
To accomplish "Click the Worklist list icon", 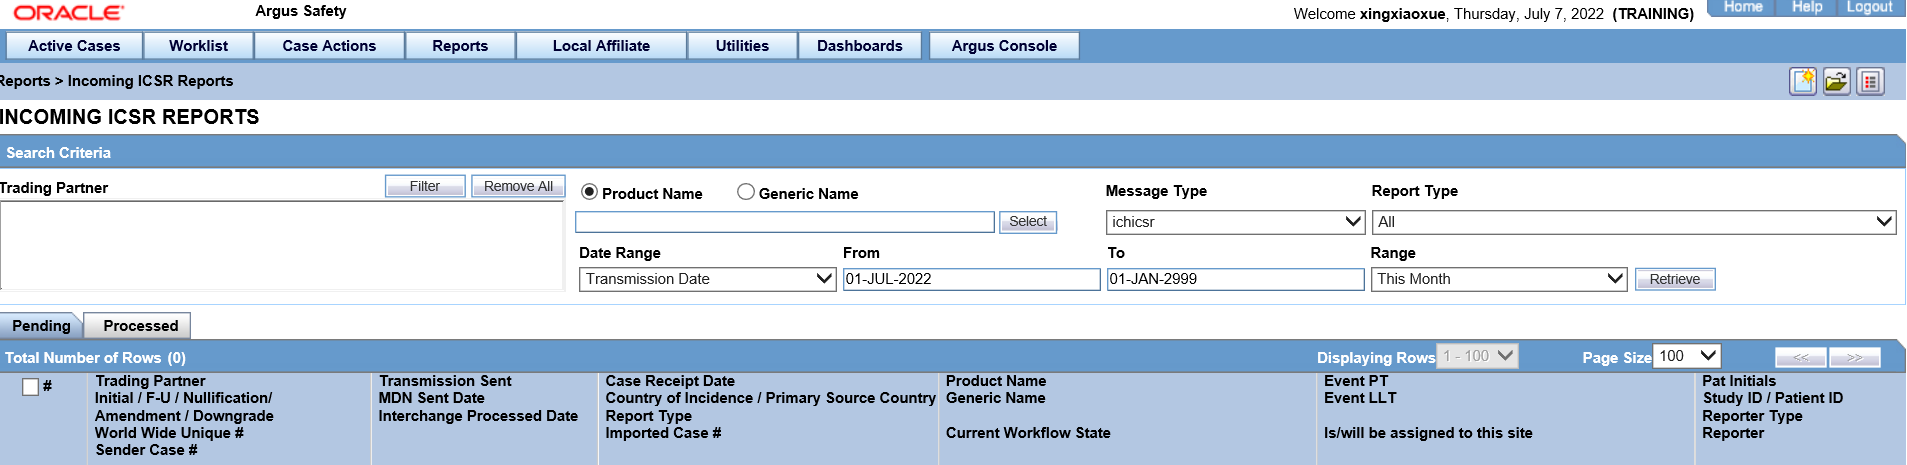I will (1870, 82).
